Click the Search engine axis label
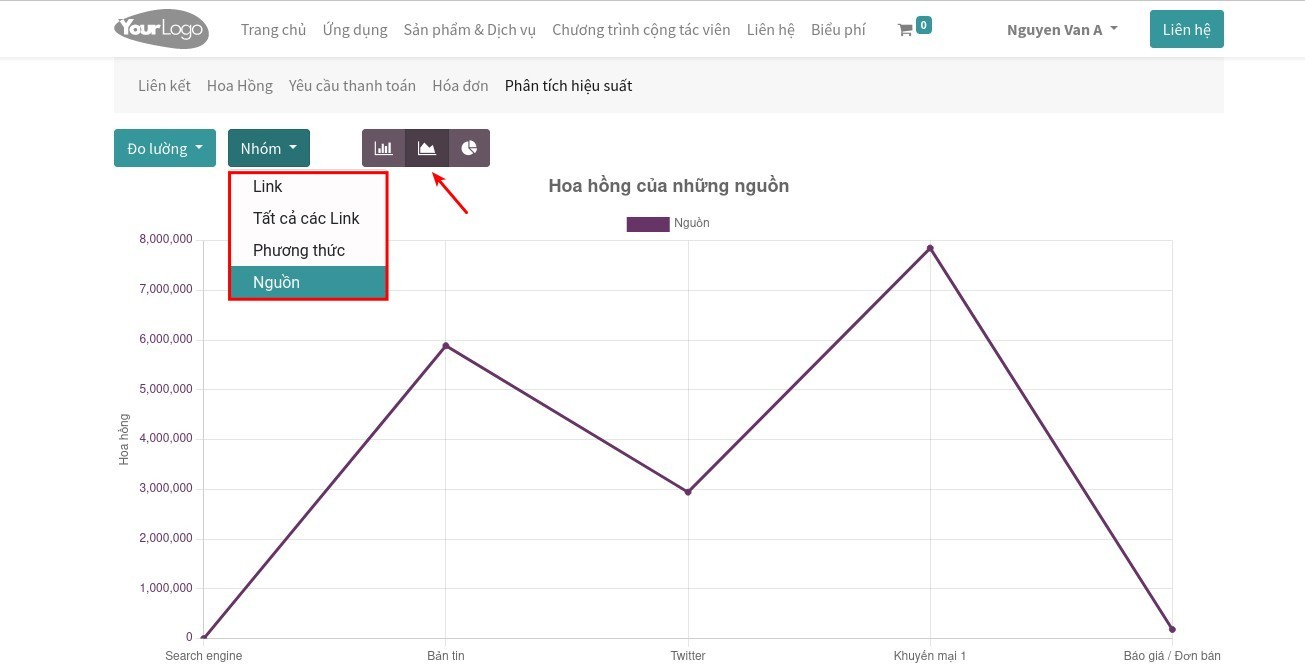 (204, 656)
